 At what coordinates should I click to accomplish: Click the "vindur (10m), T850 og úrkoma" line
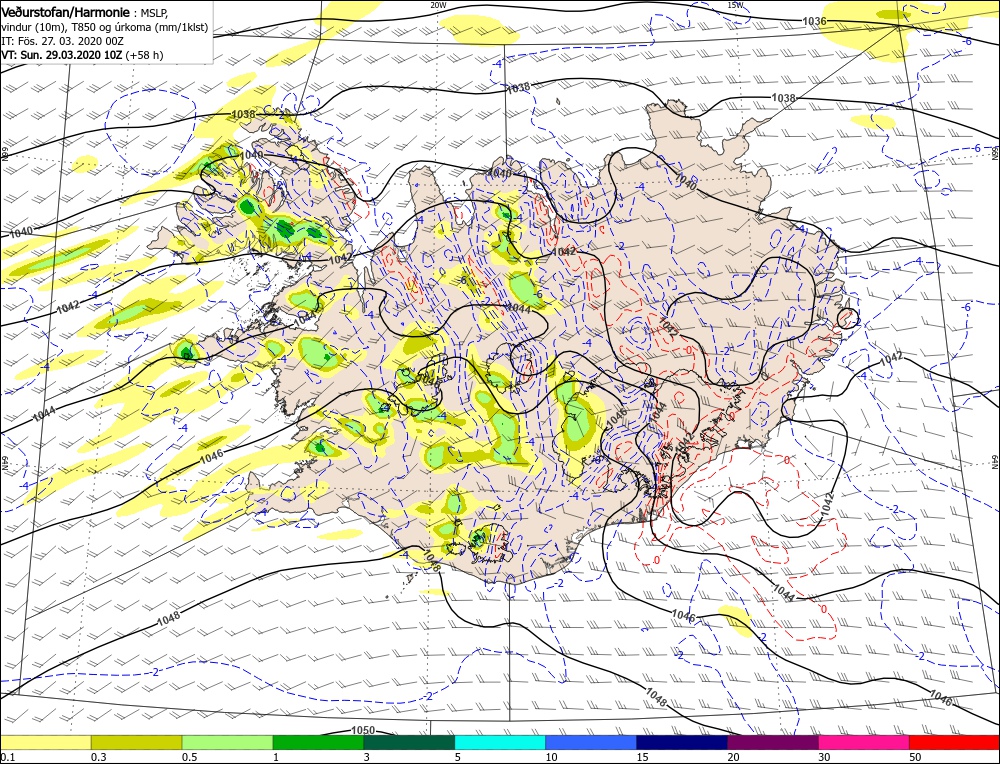tap(105, 27)
